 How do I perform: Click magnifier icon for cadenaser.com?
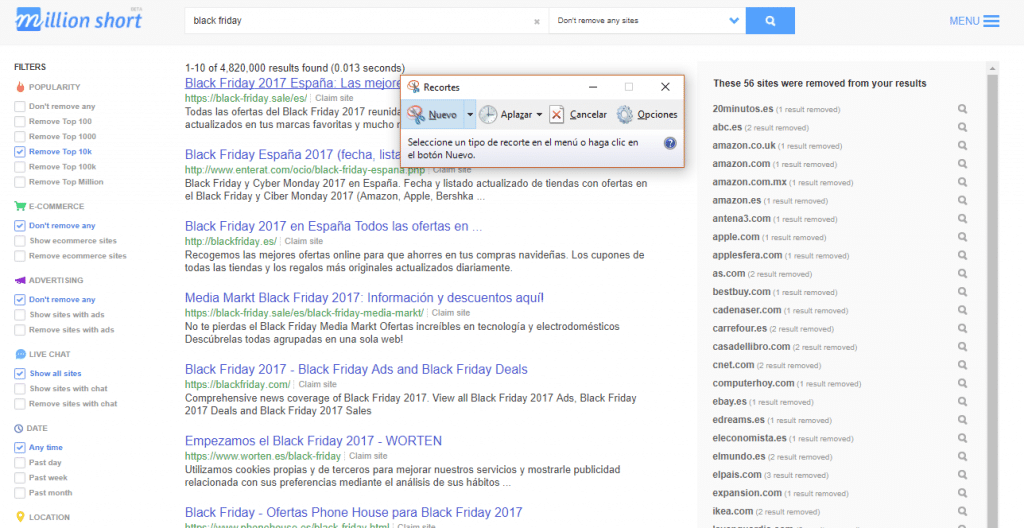963,310
